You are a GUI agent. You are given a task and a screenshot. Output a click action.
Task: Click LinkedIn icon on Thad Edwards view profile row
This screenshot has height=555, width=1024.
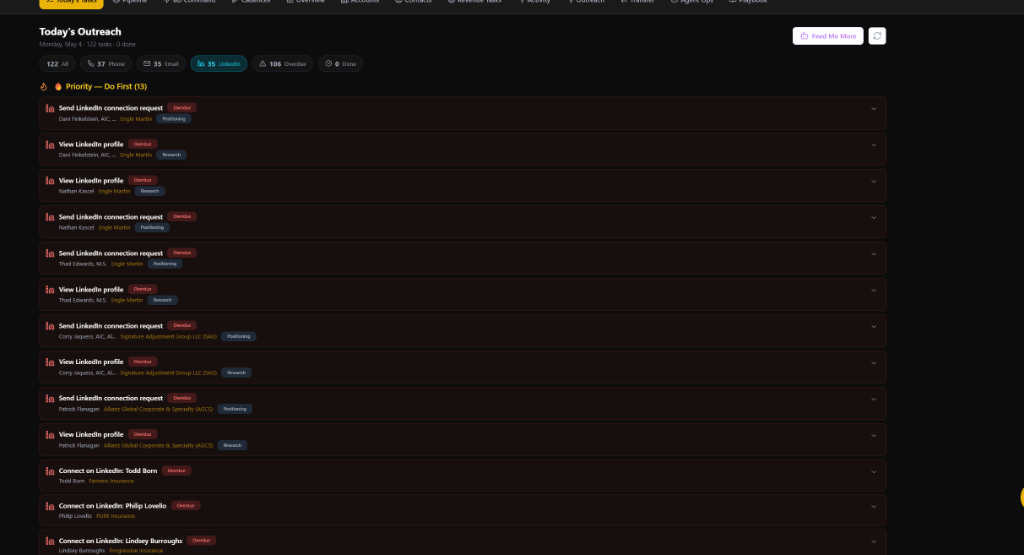tap(50, 290)
